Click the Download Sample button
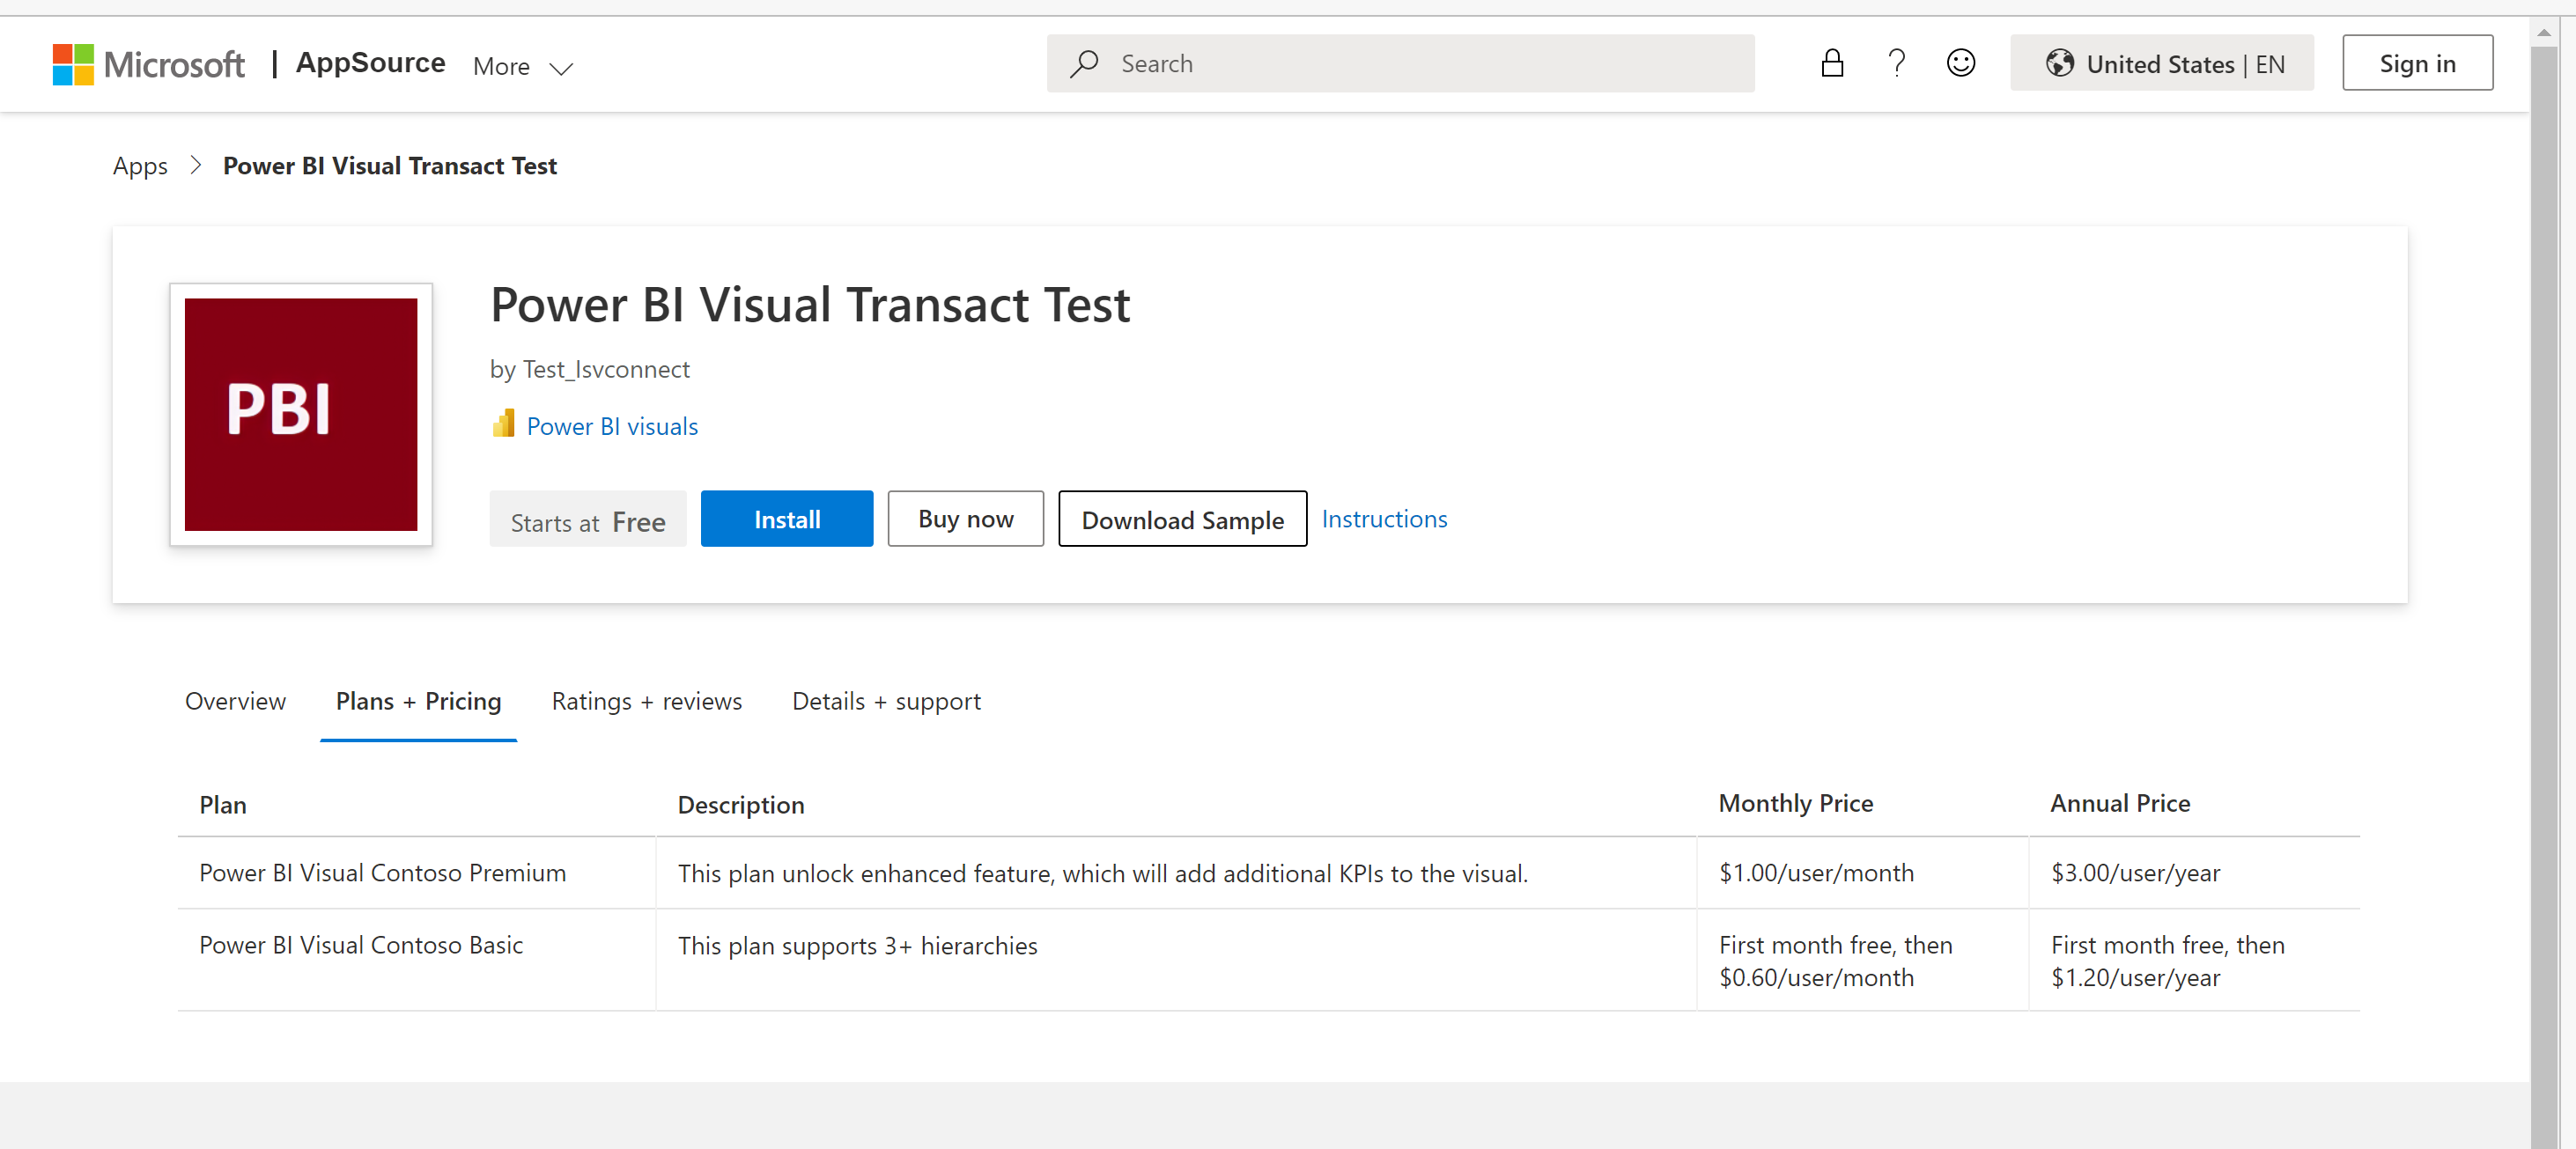2576x1149 pixels. pos(1182,519)
